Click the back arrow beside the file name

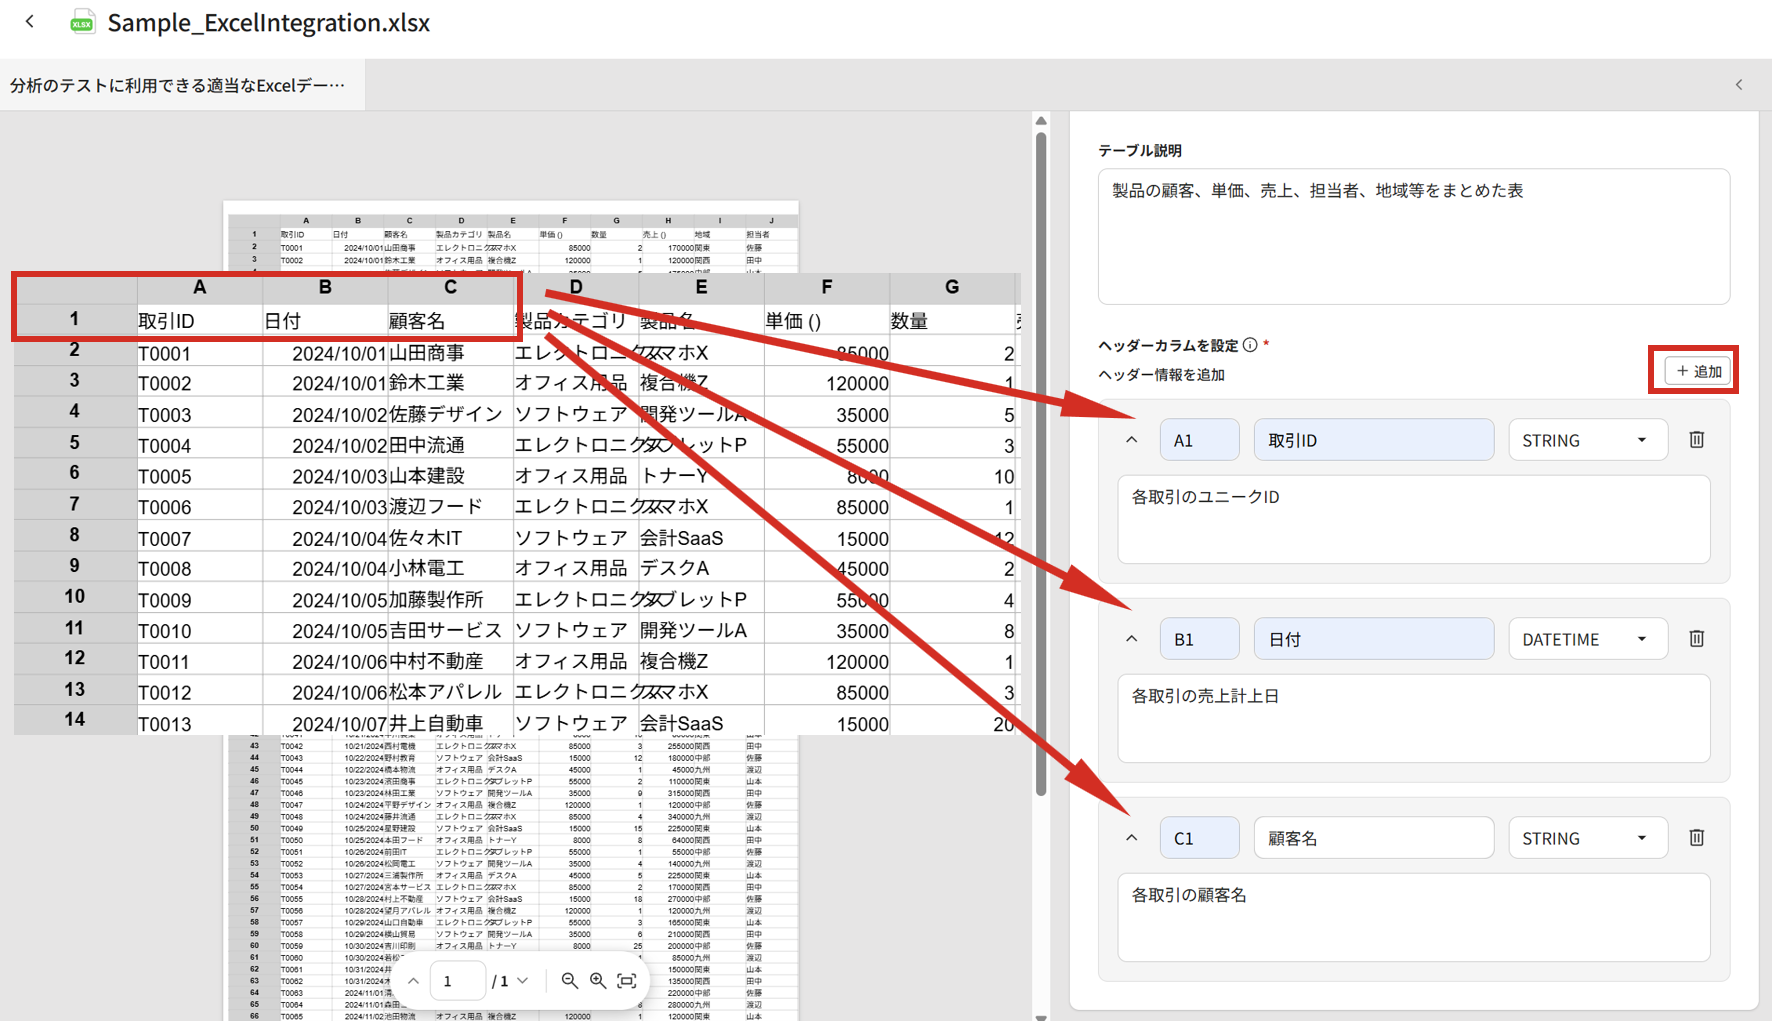tap(30, 21)
